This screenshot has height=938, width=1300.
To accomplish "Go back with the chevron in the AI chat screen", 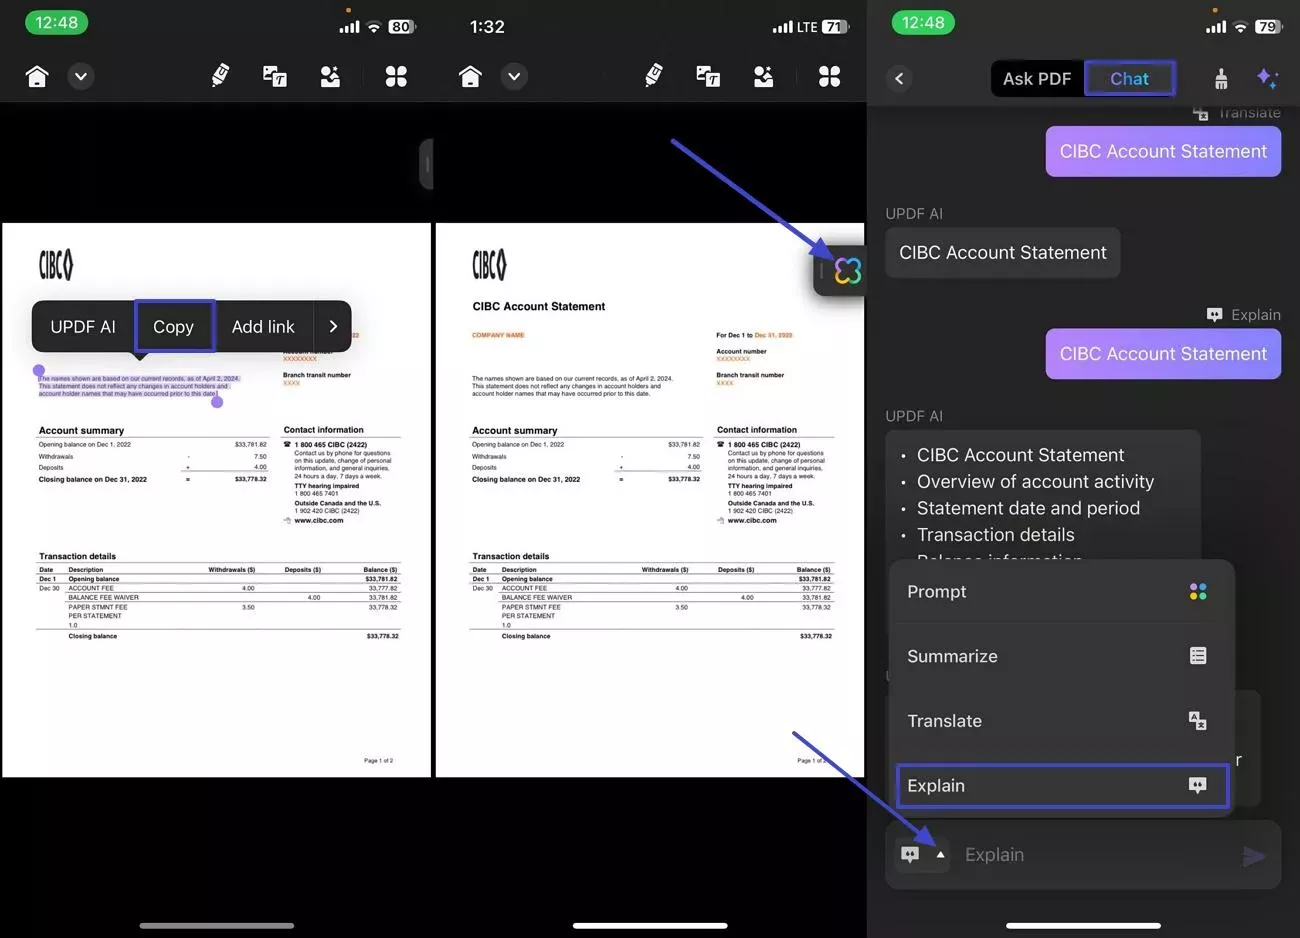I will (899, 79).
